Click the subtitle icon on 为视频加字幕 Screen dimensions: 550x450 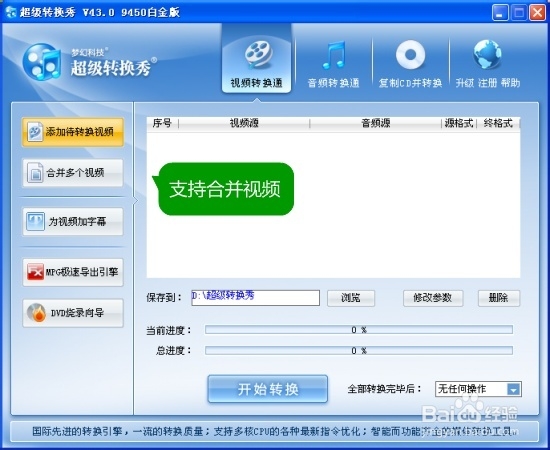35,222
